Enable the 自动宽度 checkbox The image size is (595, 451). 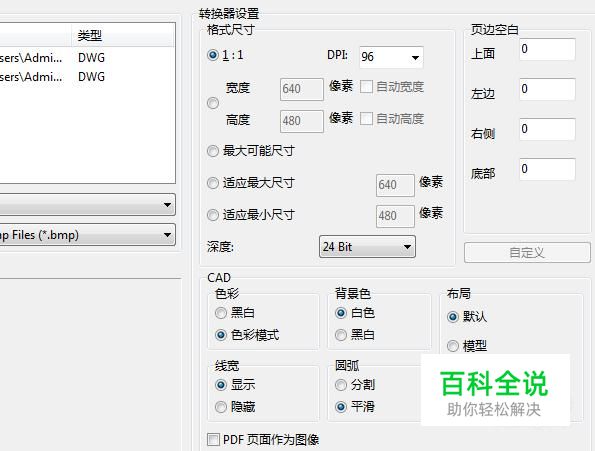click(366, 87)
